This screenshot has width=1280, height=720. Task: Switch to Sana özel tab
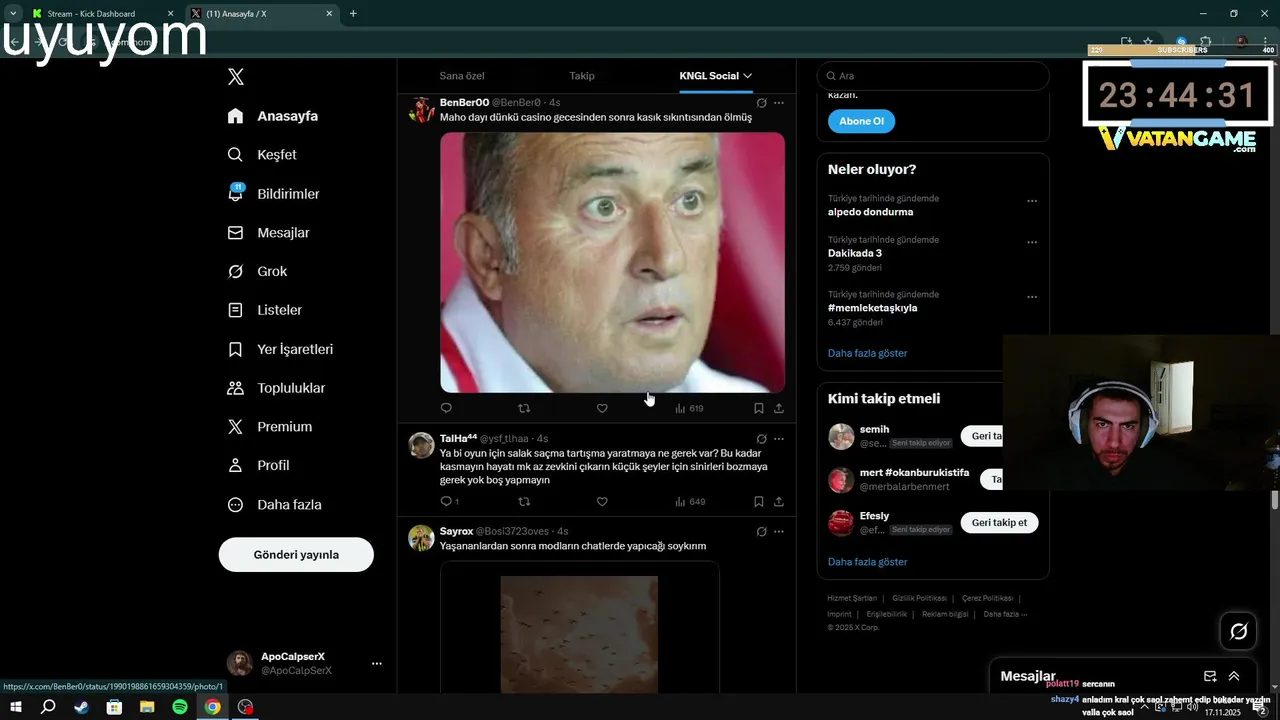462,76
